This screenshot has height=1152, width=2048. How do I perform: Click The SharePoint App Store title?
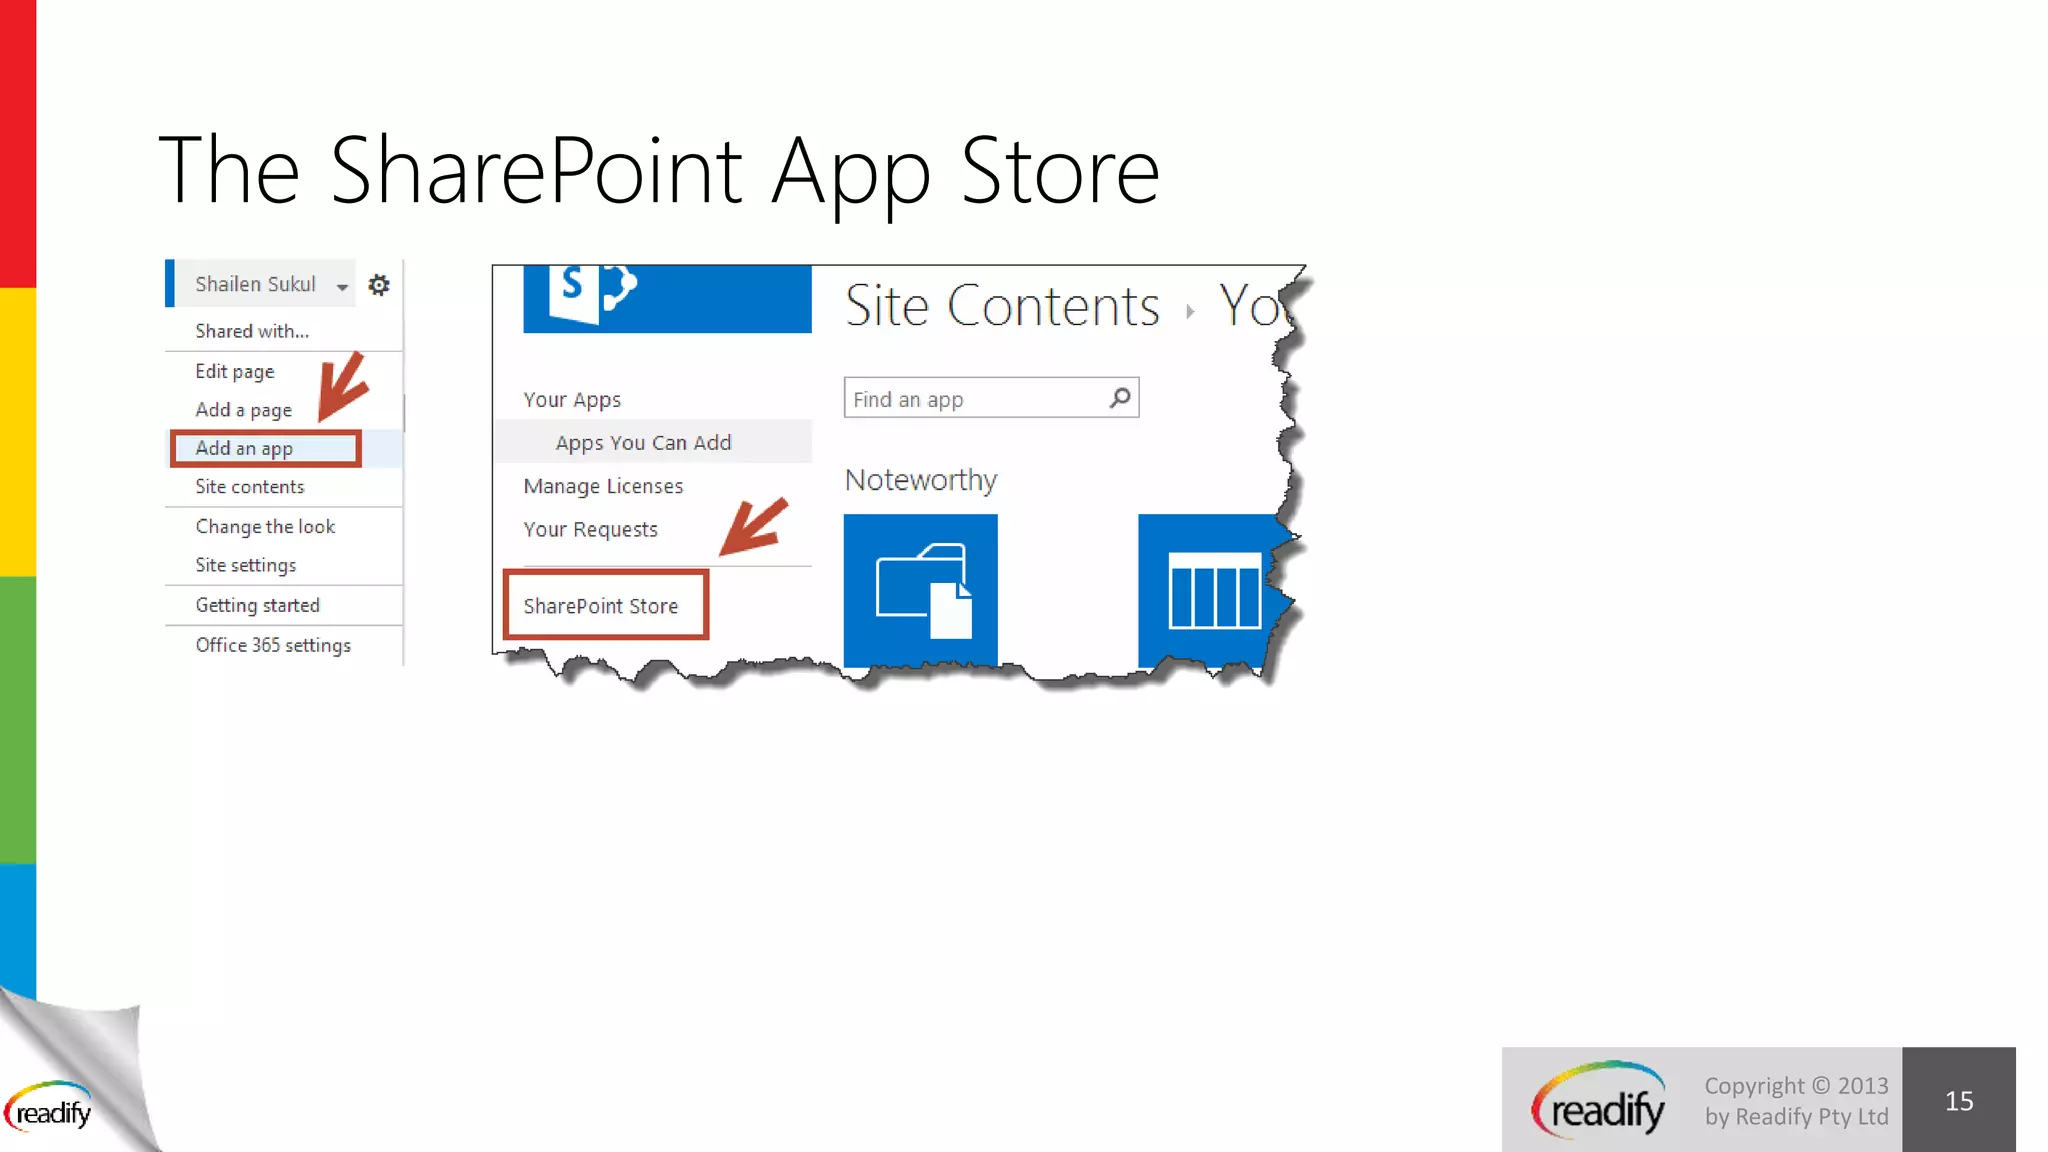659,172
